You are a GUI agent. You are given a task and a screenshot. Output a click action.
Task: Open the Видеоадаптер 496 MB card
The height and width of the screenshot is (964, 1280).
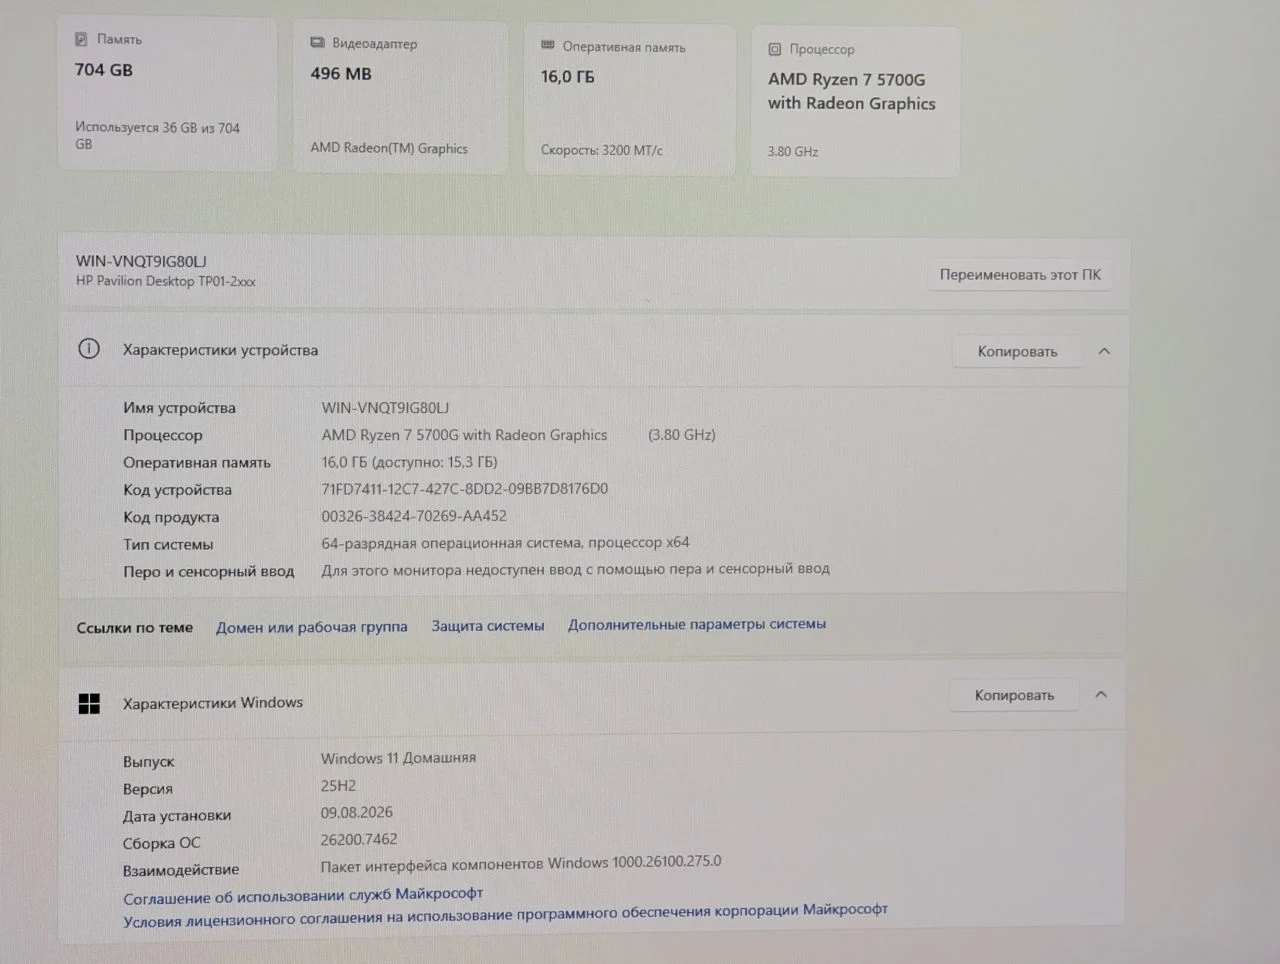coord(401,98)
